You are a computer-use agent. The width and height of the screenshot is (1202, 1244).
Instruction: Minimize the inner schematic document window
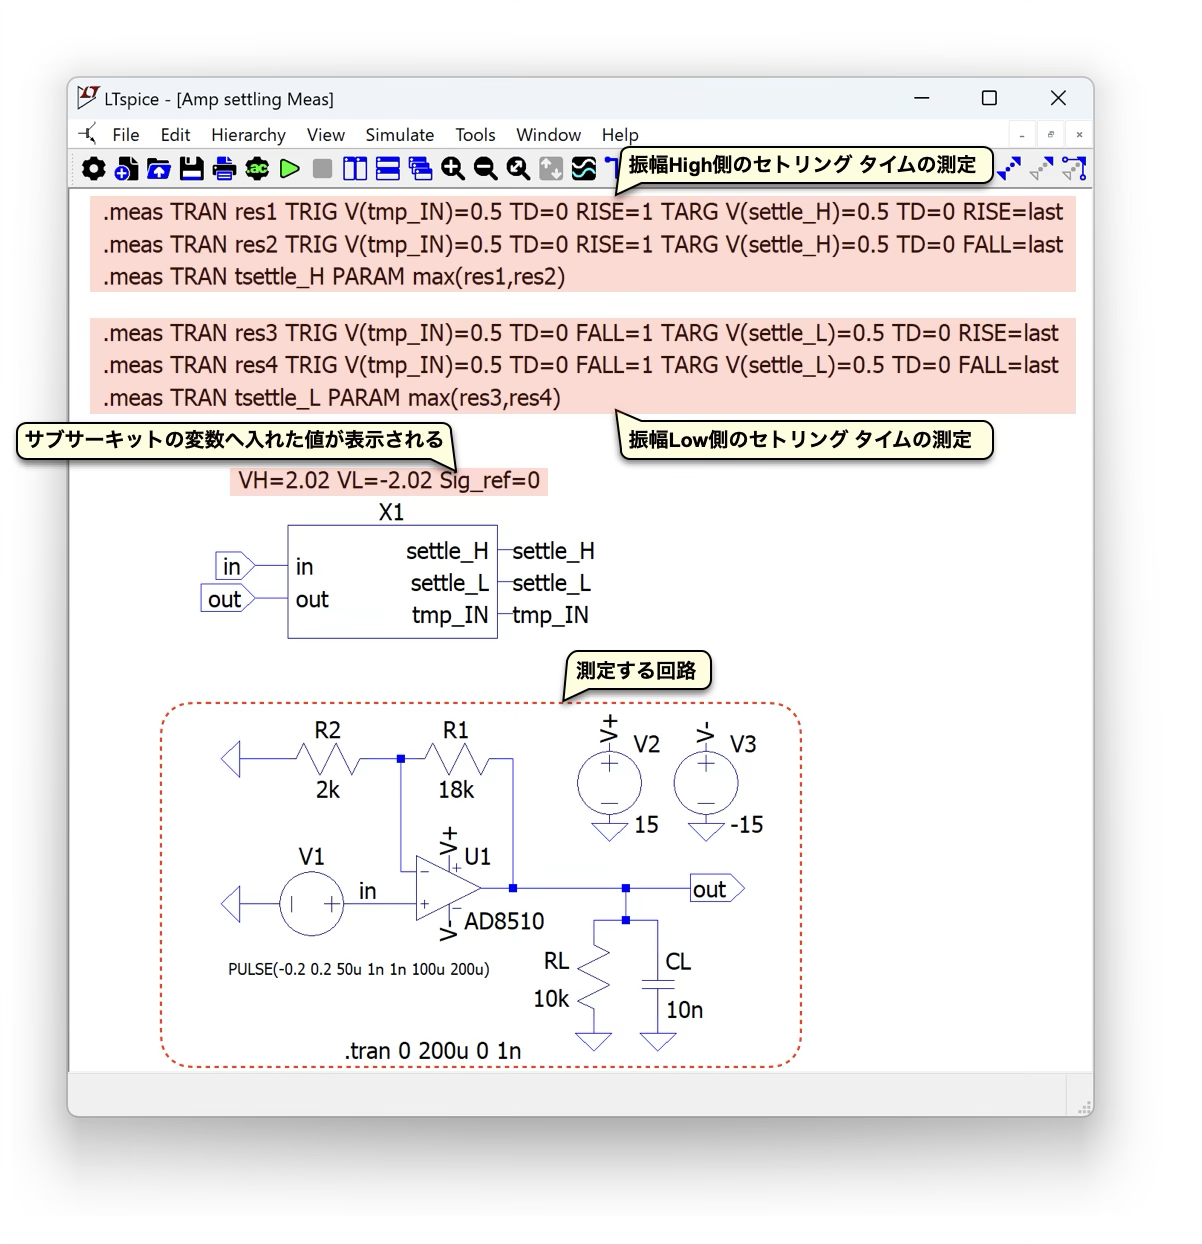[1022, 135]
